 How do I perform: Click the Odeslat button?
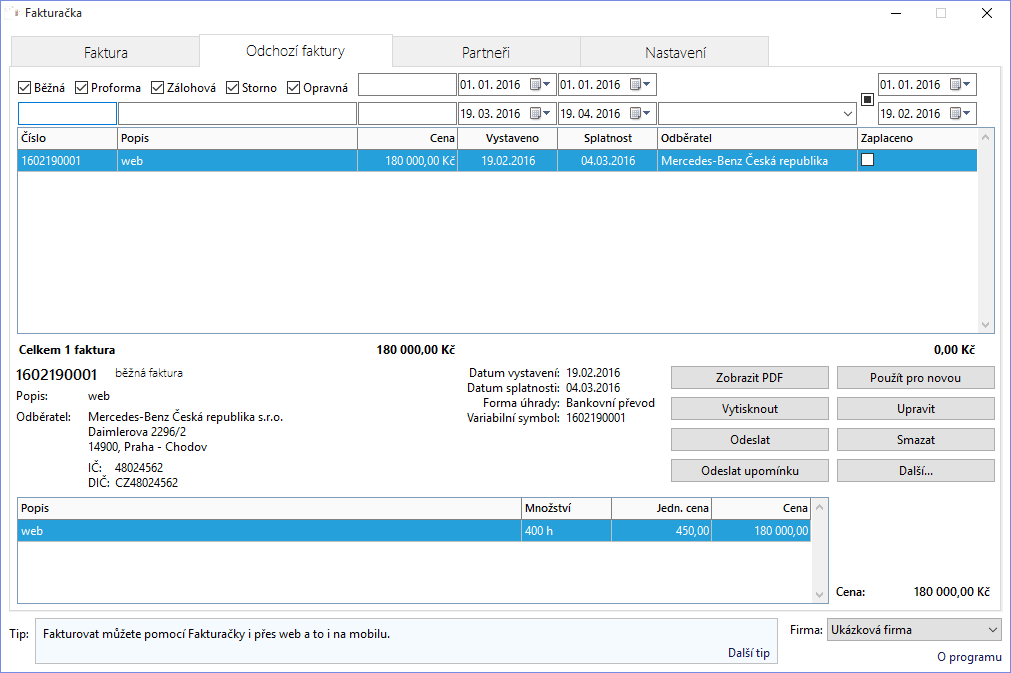[749, 440]
